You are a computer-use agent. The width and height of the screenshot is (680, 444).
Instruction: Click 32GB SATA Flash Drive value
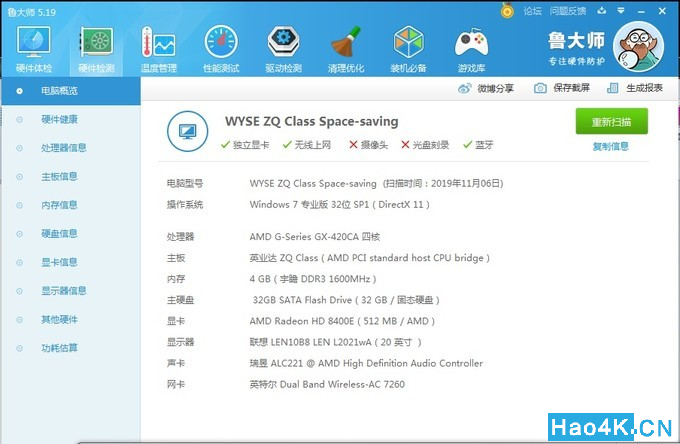coord(346,300)
